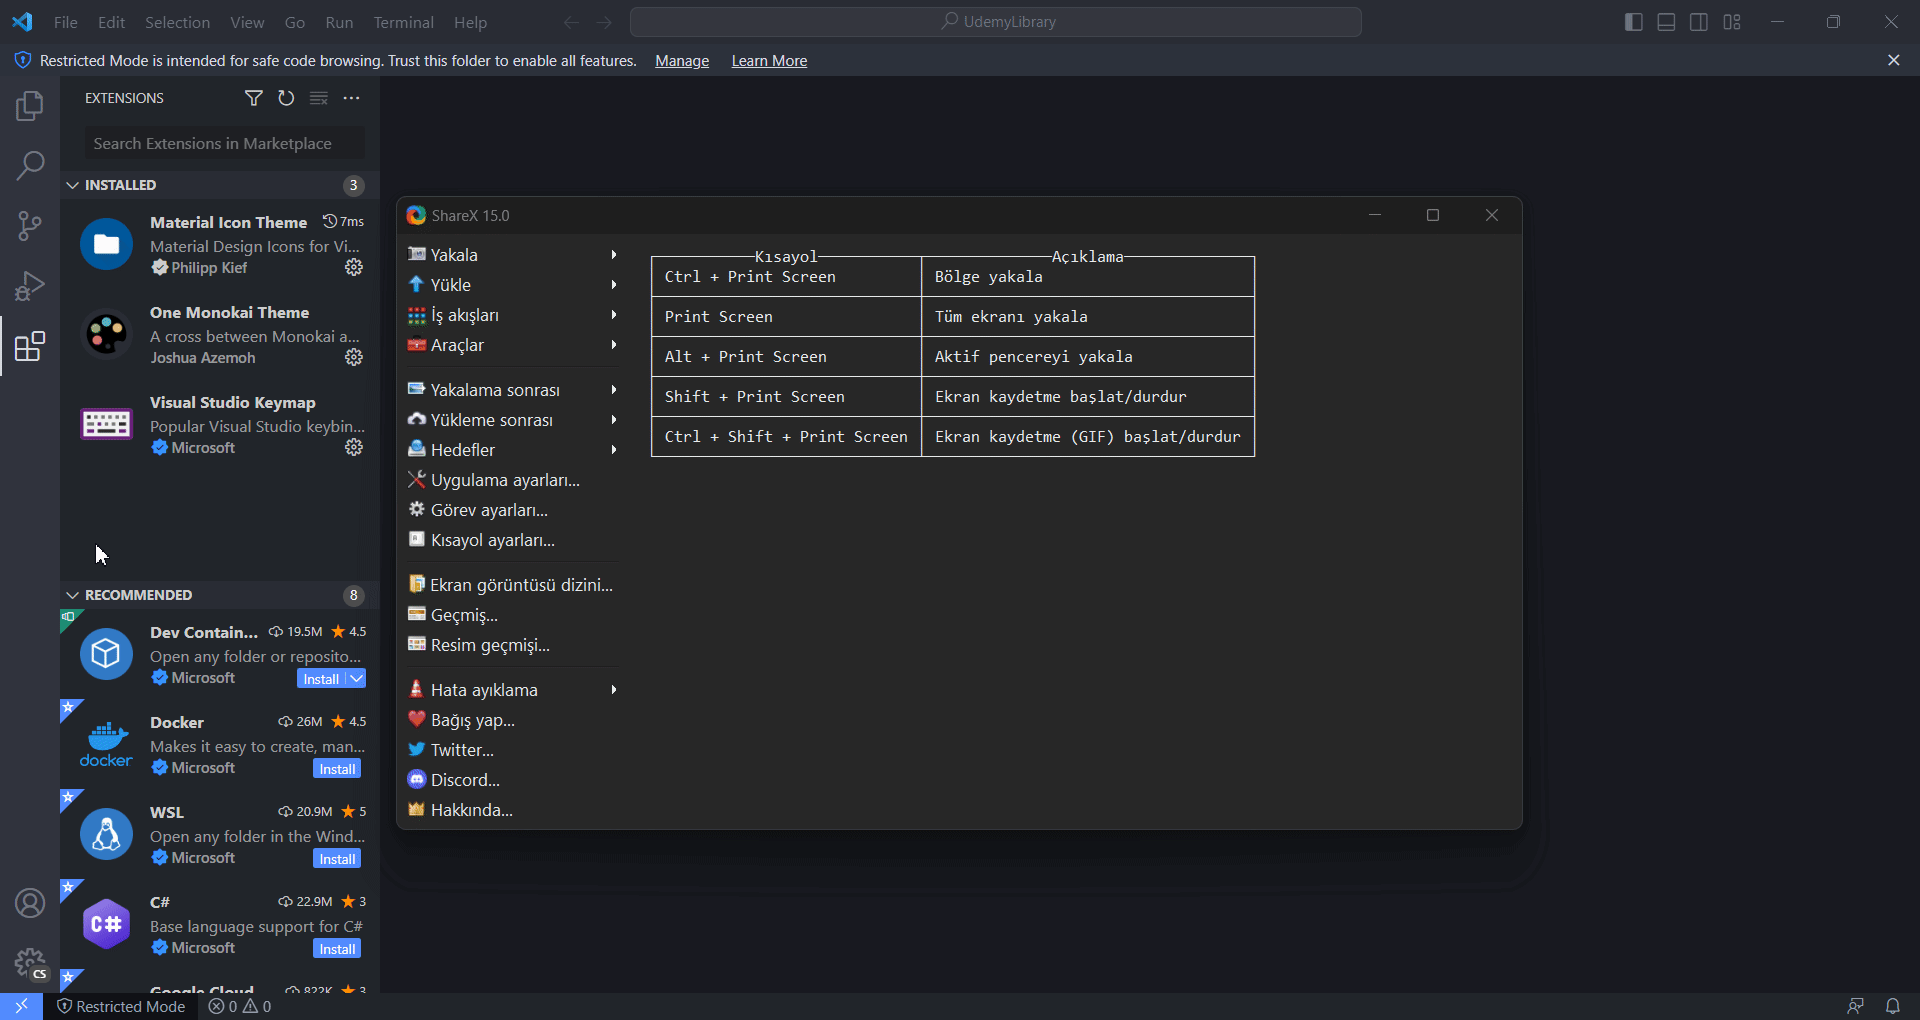Install the Docker extension

point(337,768)
